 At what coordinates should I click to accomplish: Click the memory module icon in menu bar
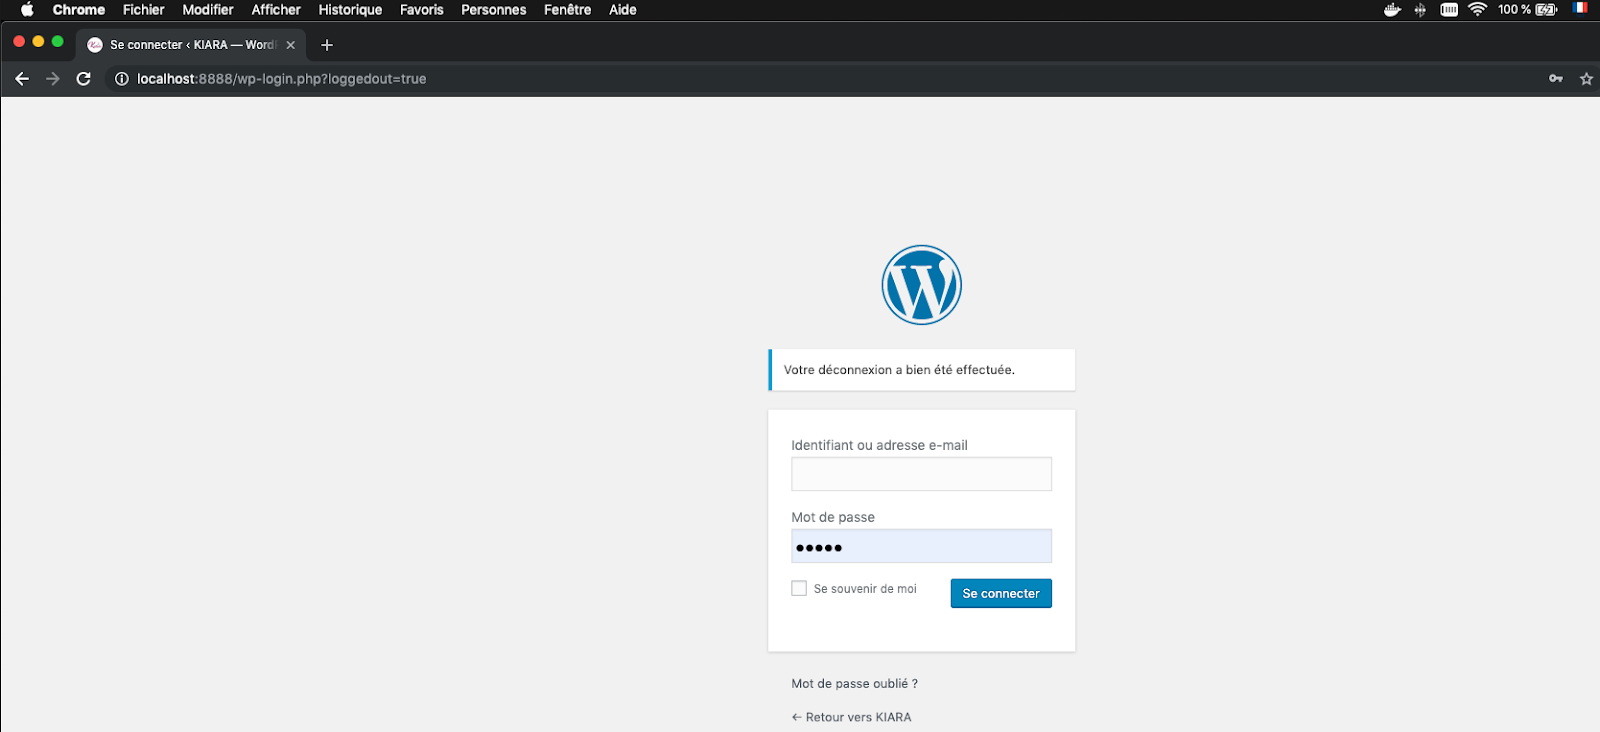1449,10
